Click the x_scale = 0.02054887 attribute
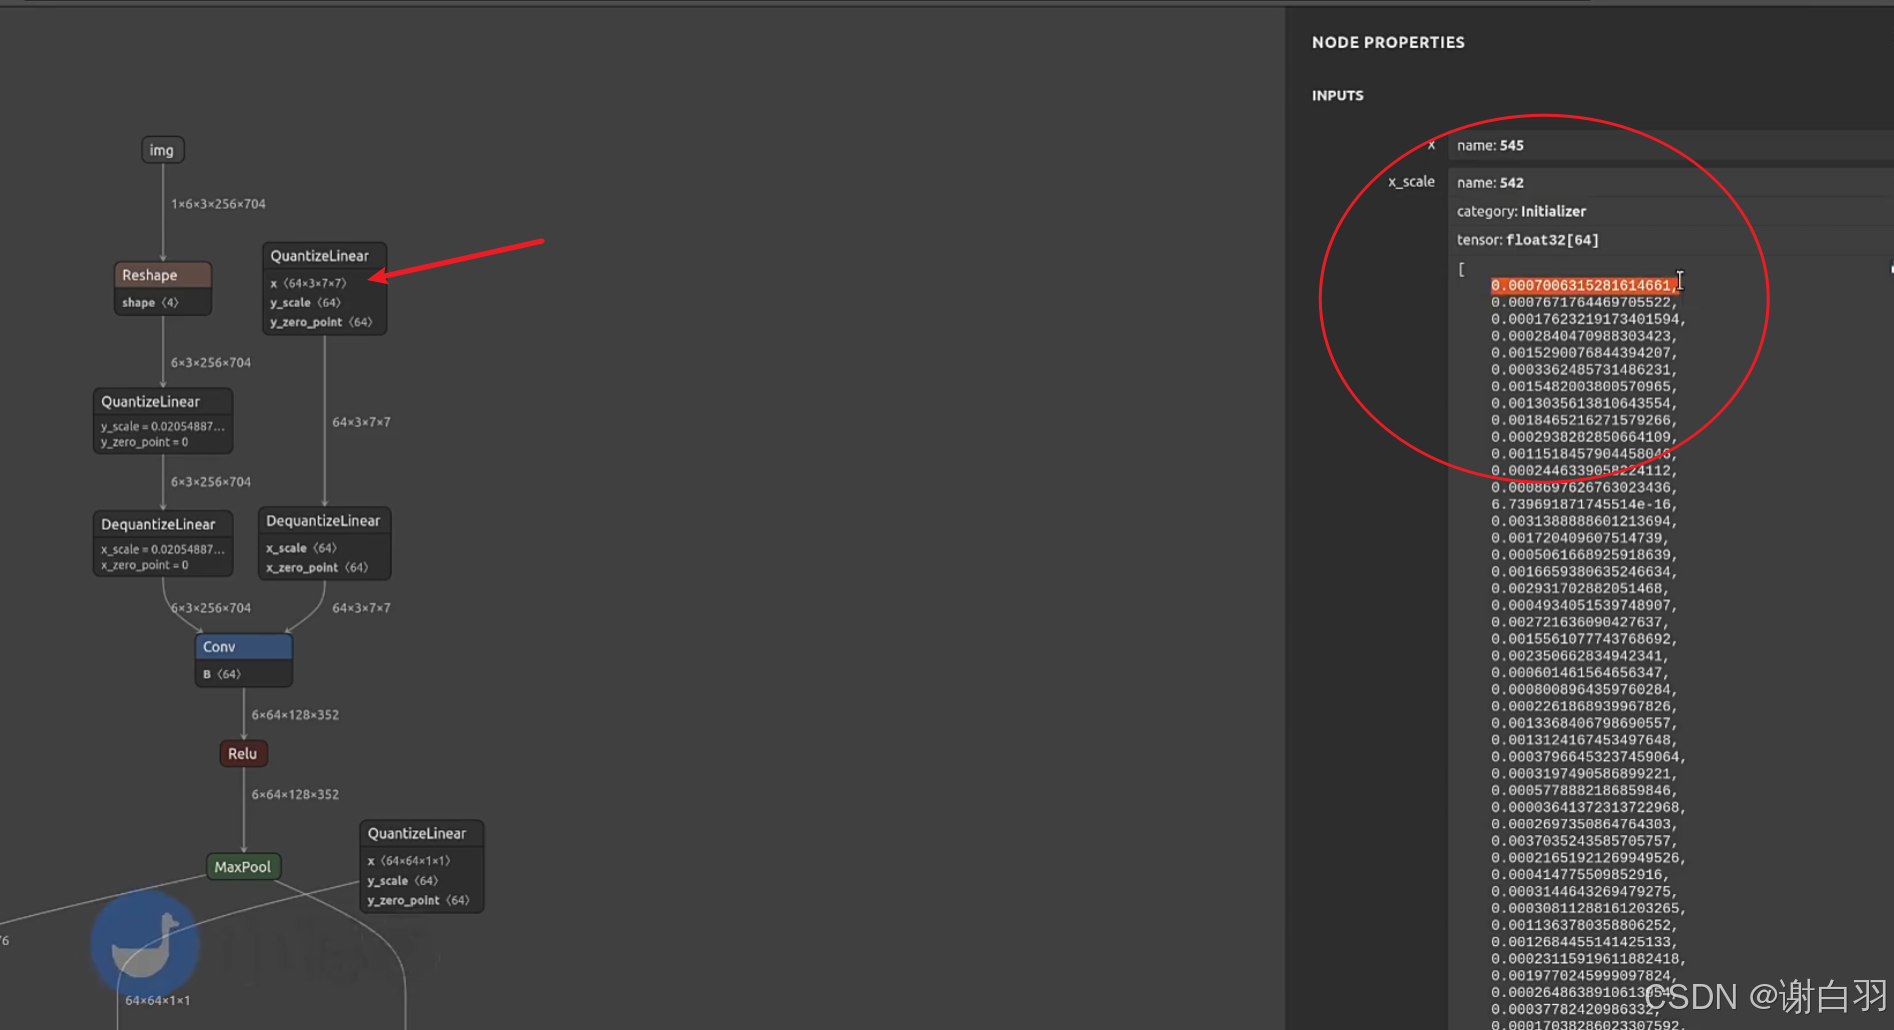 163,549
